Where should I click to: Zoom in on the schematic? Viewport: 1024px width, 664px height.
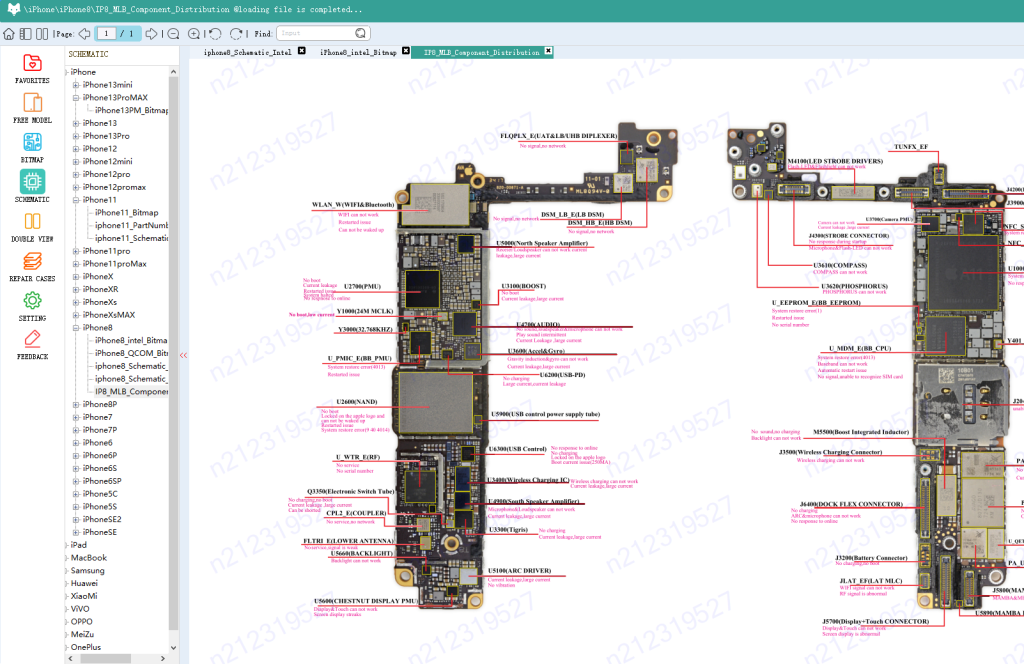point(194,33)
